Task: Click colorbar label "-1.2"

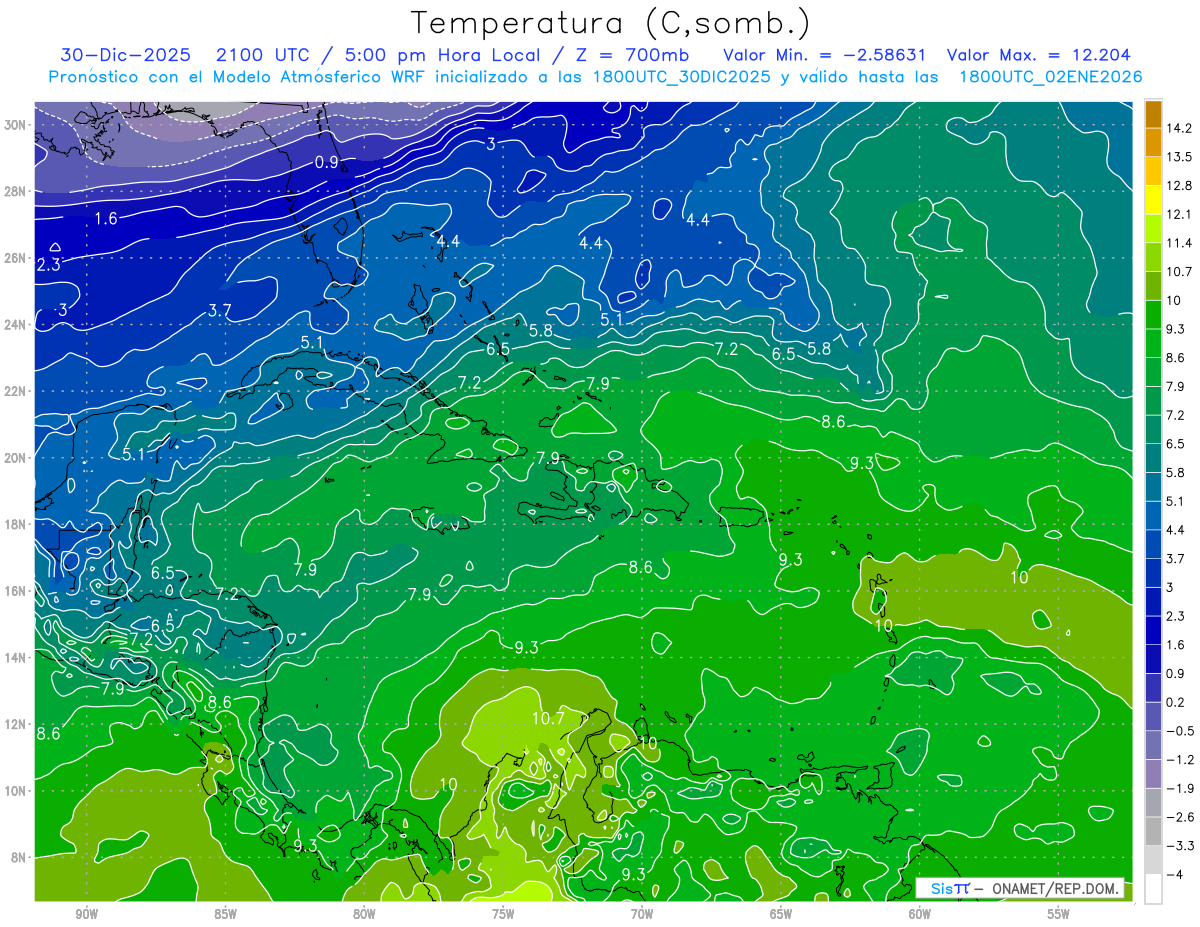Action: pos(1180,760)
